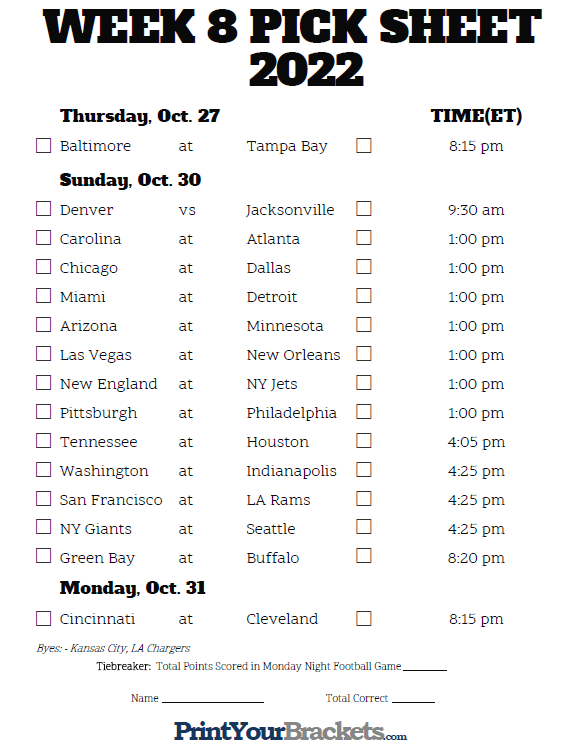This screenshot has width=580, height=751.
Task: Click the Tiebreaker points blank line
Action: pos(425,669)
